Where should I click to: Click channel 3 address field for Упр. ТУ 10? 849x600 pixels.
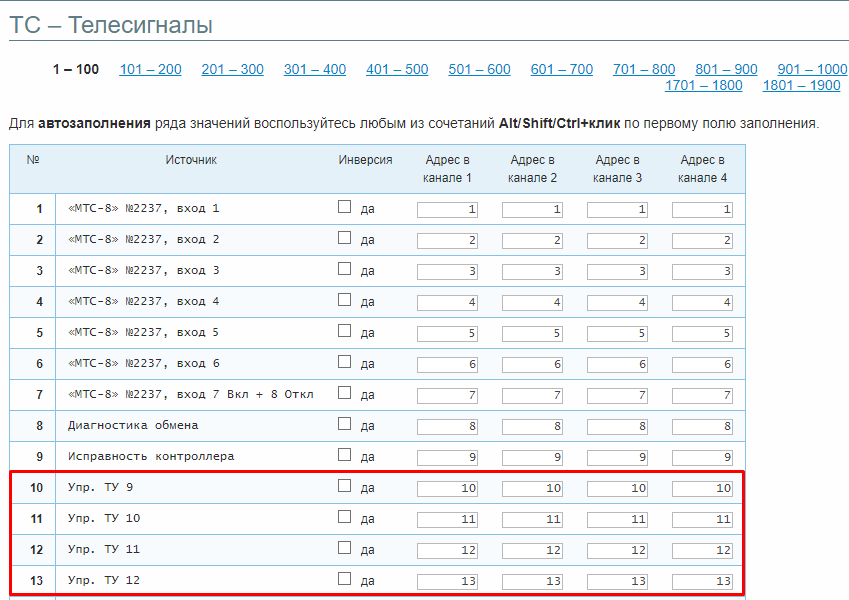click(617, 519)
